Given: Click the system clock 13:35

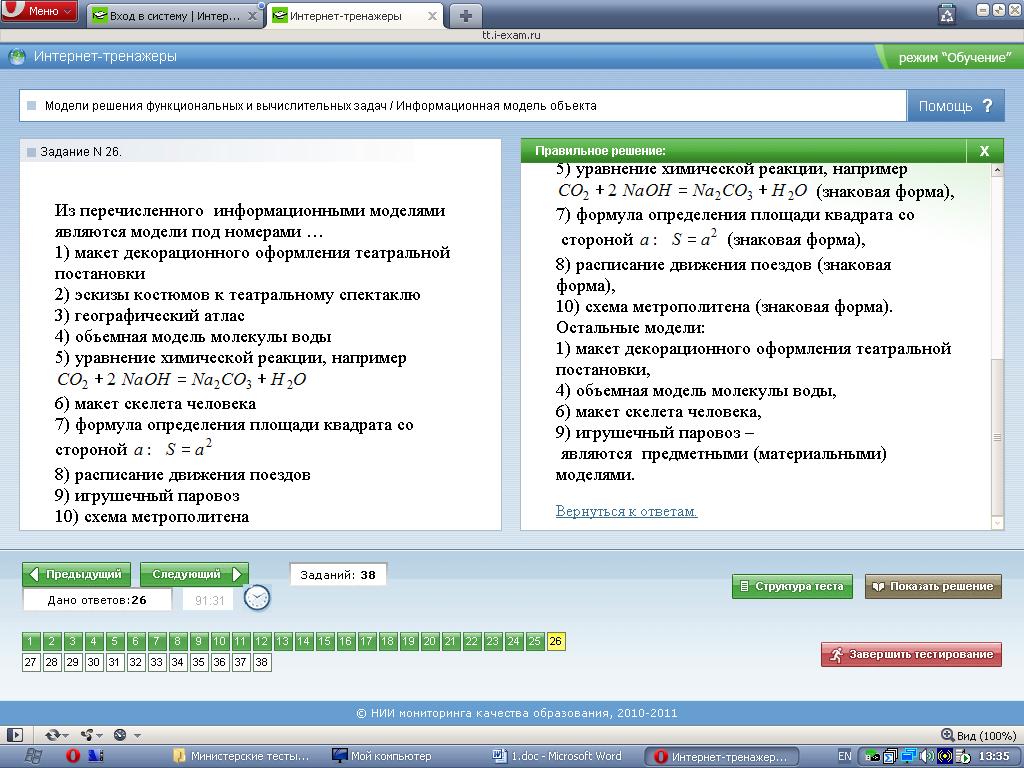Looking at the screenshot, I should pyautogui.click(x=994, y=756).
